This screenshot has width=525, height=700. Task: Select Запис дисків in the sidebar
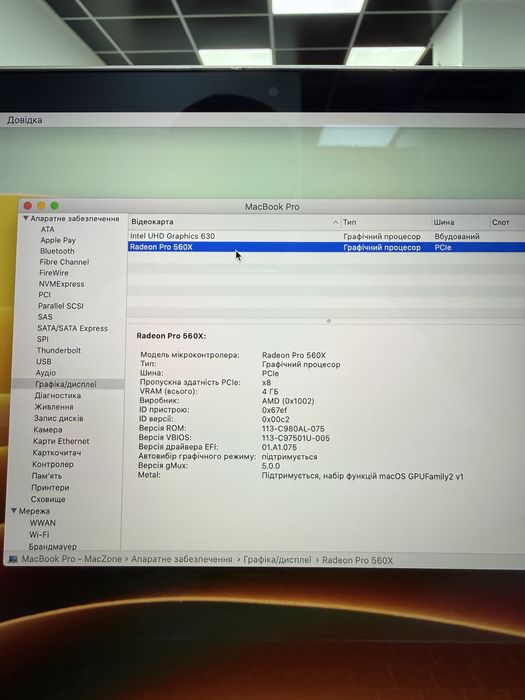tap(58, 418)
